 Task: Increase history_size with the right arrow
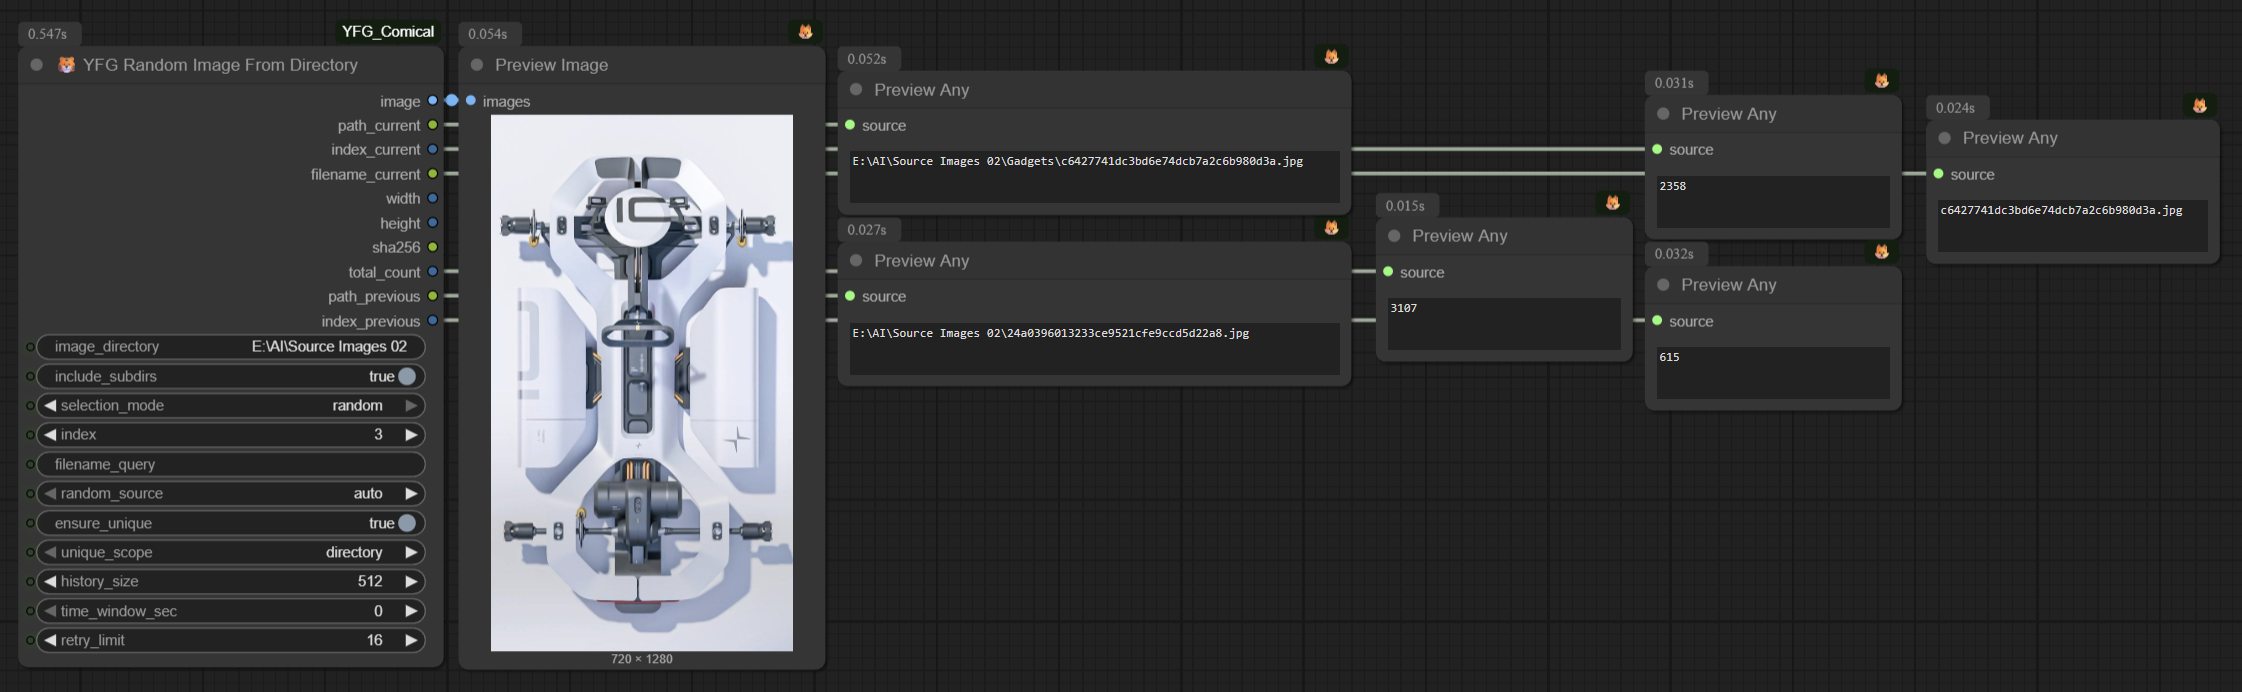click(x=411, y=582)
